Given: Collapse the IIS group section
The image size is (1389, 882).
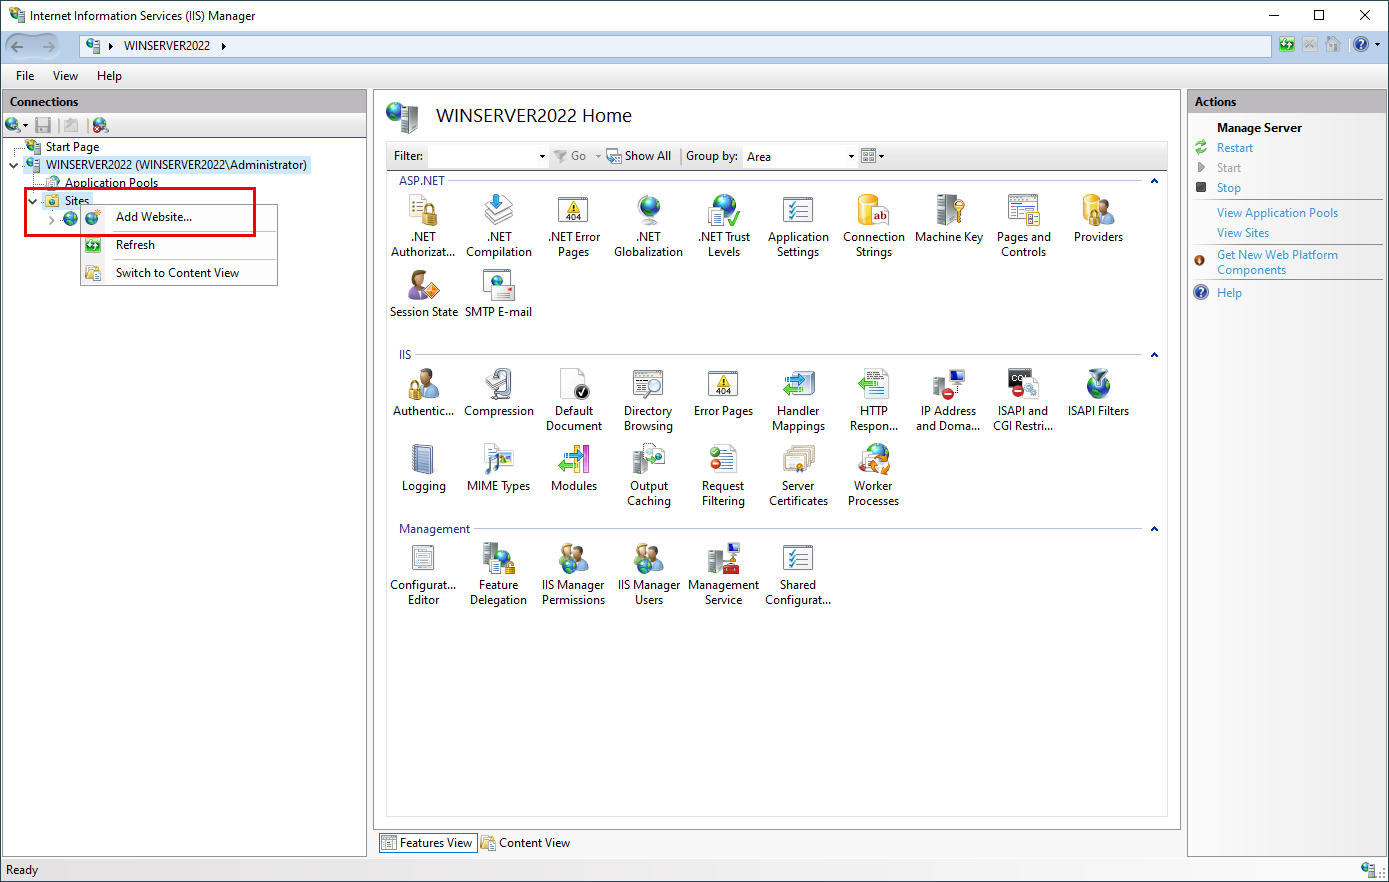Looking at the screenshot, I should 1154,355.
